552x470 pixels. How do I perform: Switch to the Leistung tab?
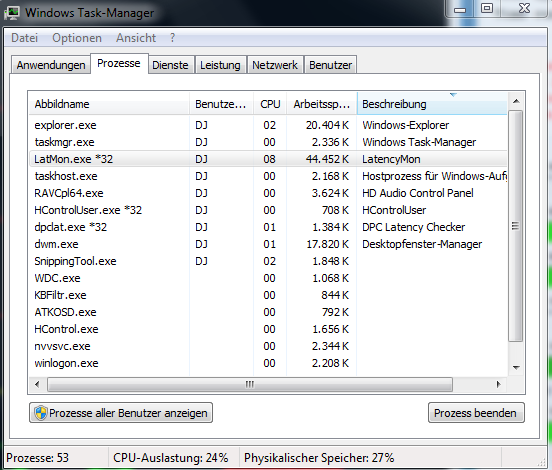tap(220, 65)
